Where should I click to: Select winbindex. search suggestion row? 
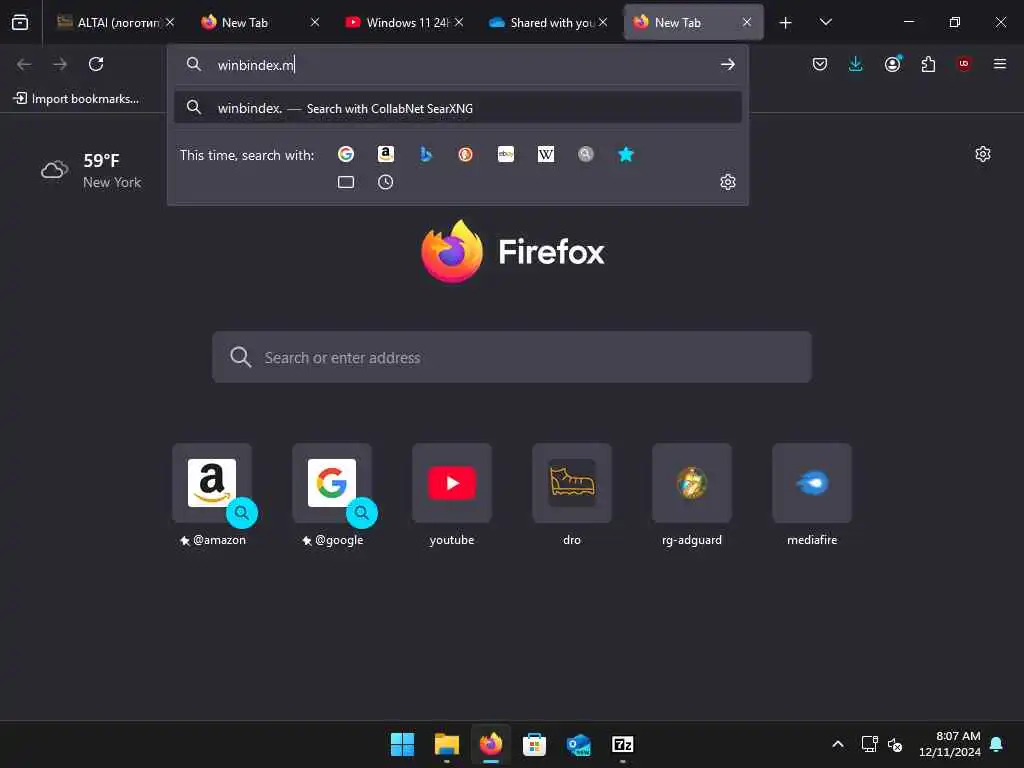click(458, 108)
